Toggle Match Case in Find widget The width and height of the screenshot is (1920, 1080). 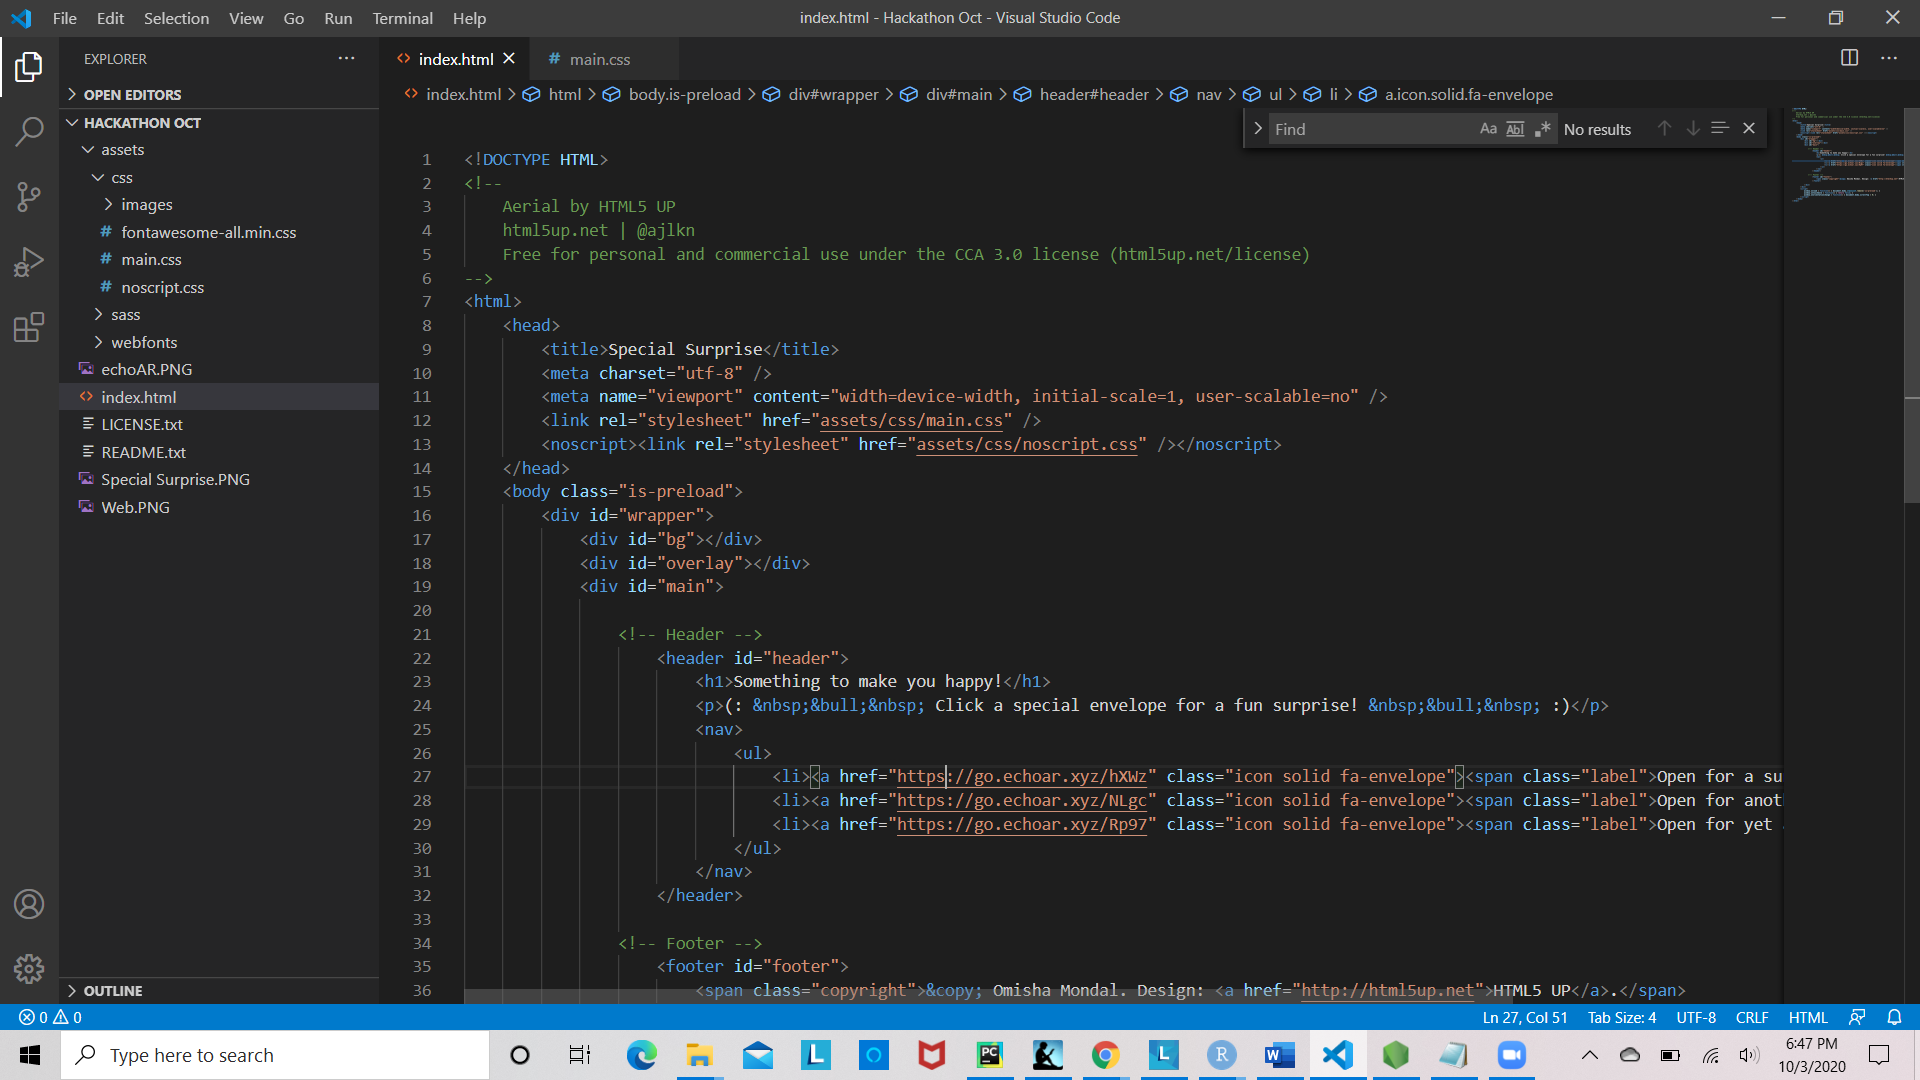click(1488, 129)
